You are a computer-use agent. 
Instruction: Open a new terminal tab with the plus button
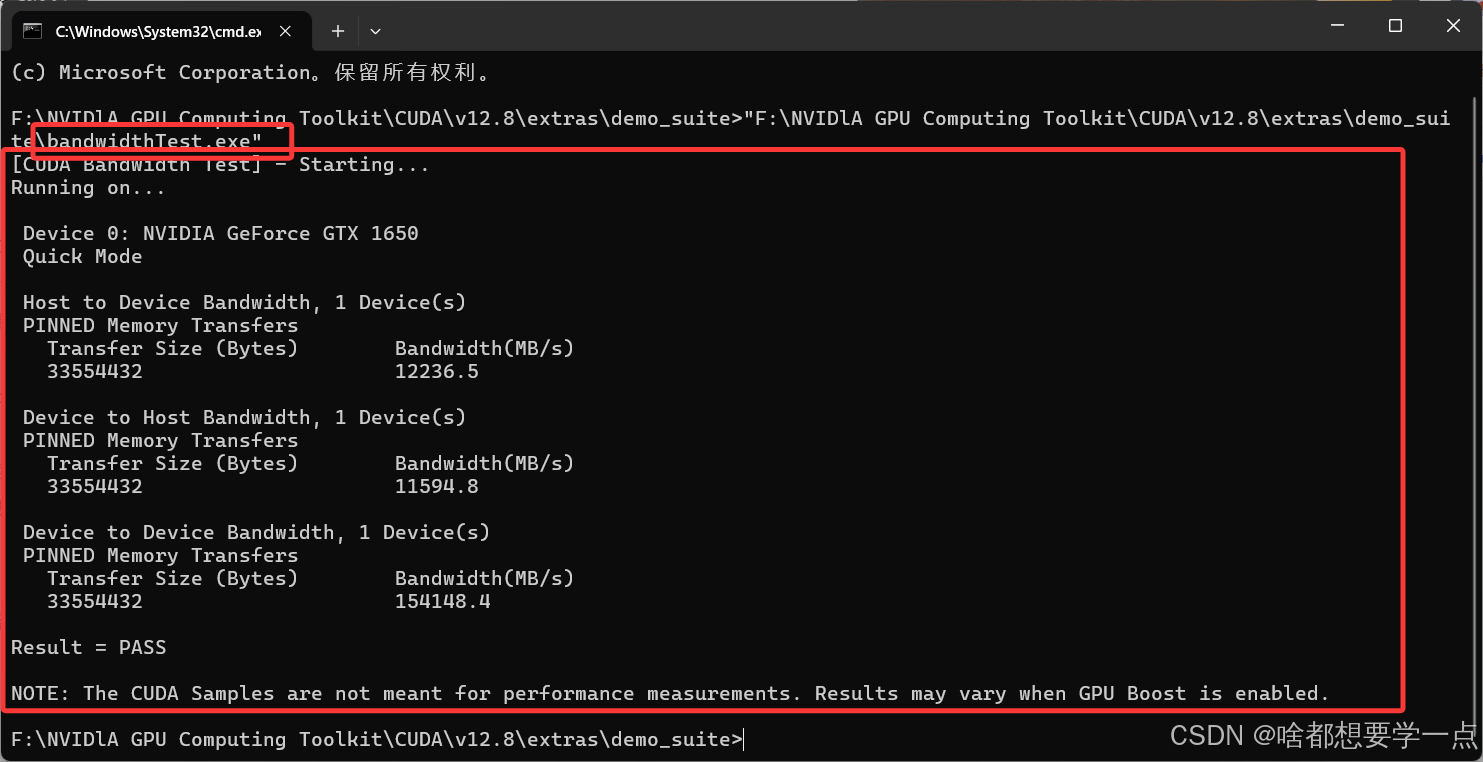[338, 31]
